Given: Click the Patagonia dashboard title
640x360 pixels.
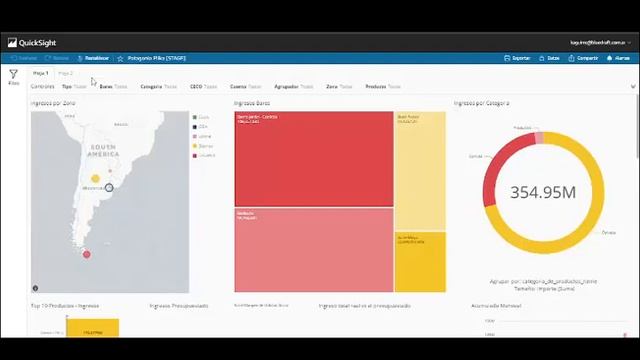Looking at the screenshot, I should [157, 58].
